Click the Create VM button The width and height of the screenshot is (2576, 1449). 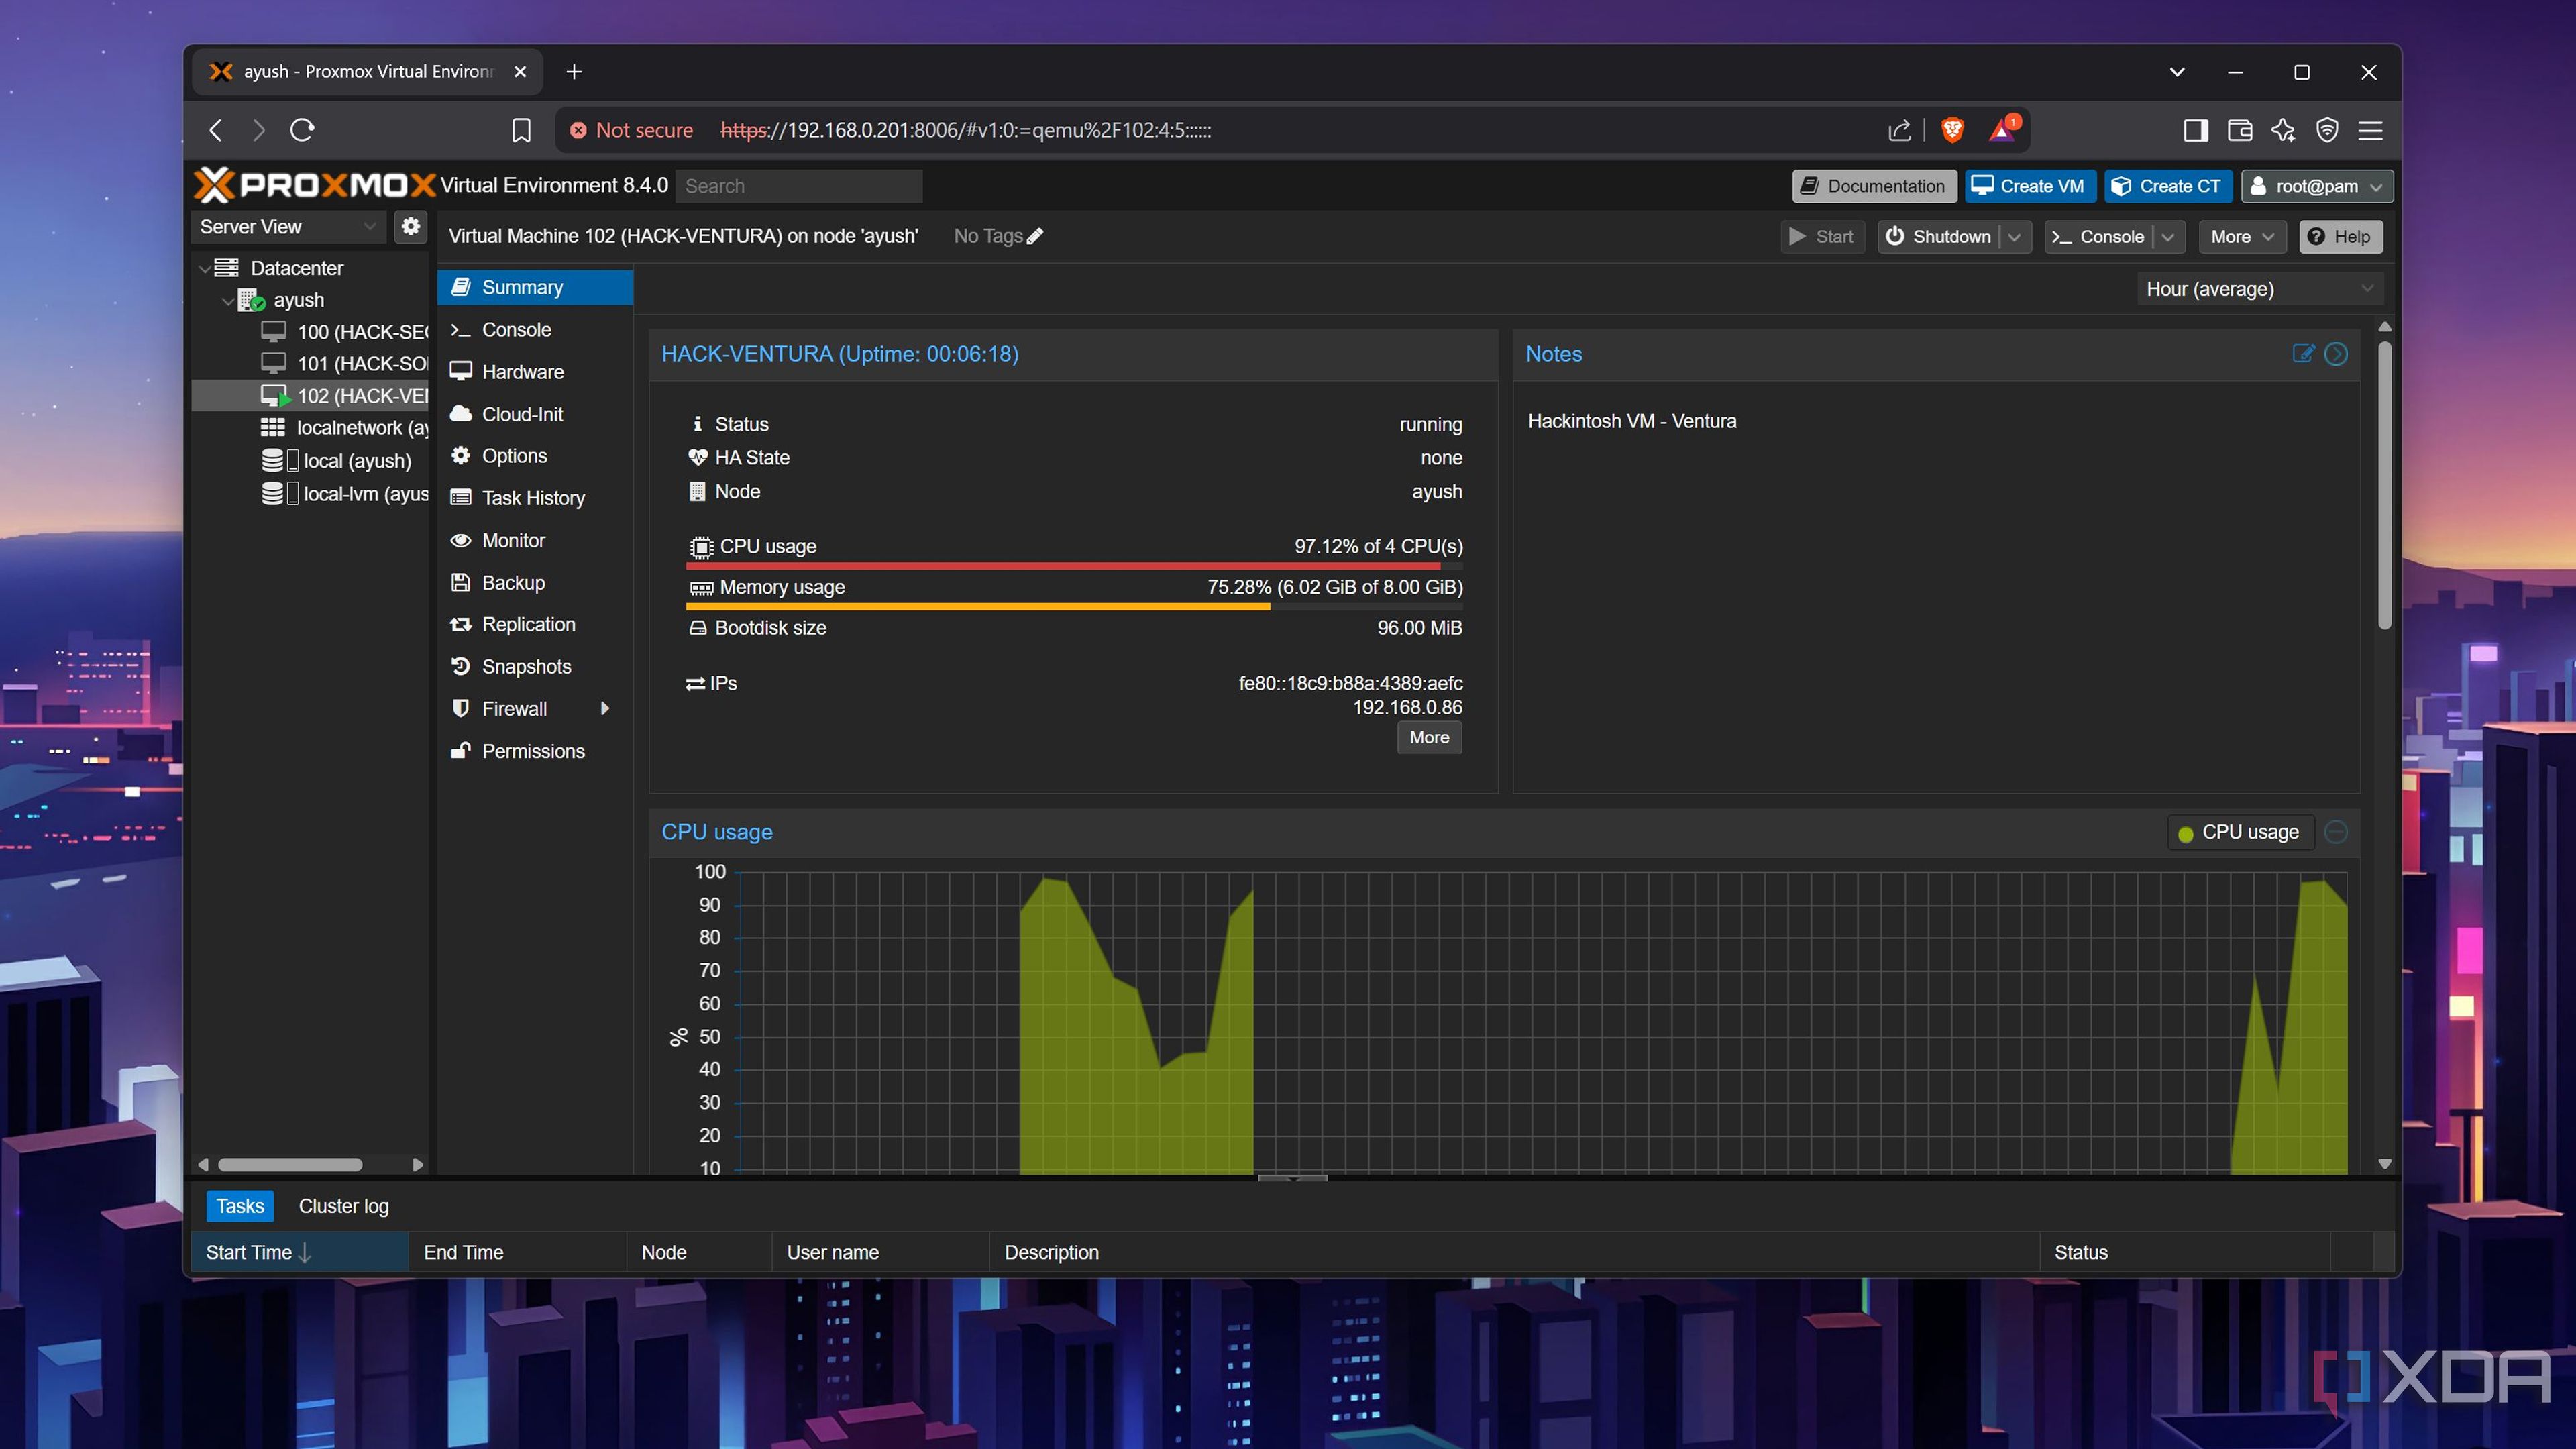click(x=2030, y=186)
